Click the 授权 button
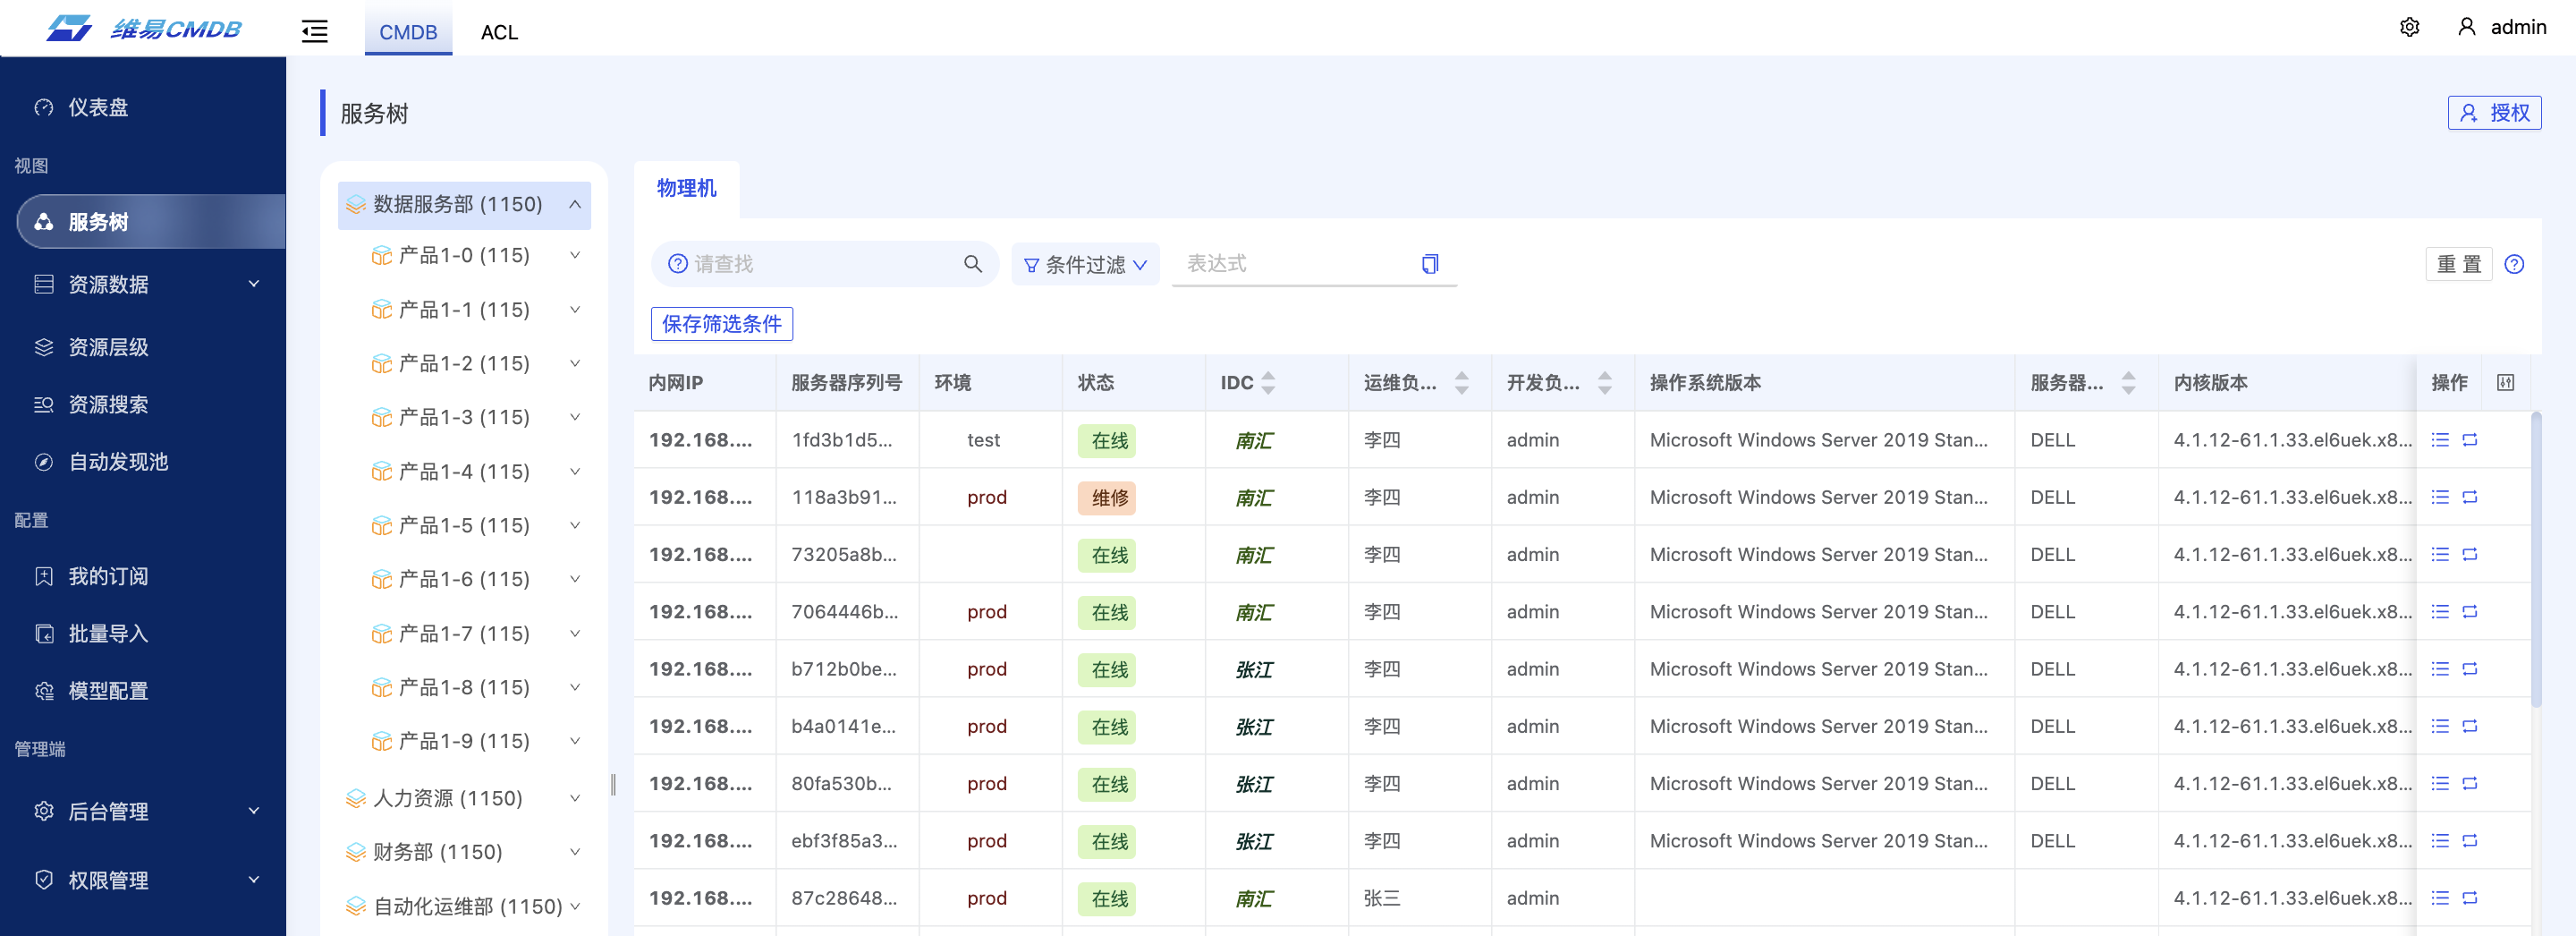 pos(2493,113)
